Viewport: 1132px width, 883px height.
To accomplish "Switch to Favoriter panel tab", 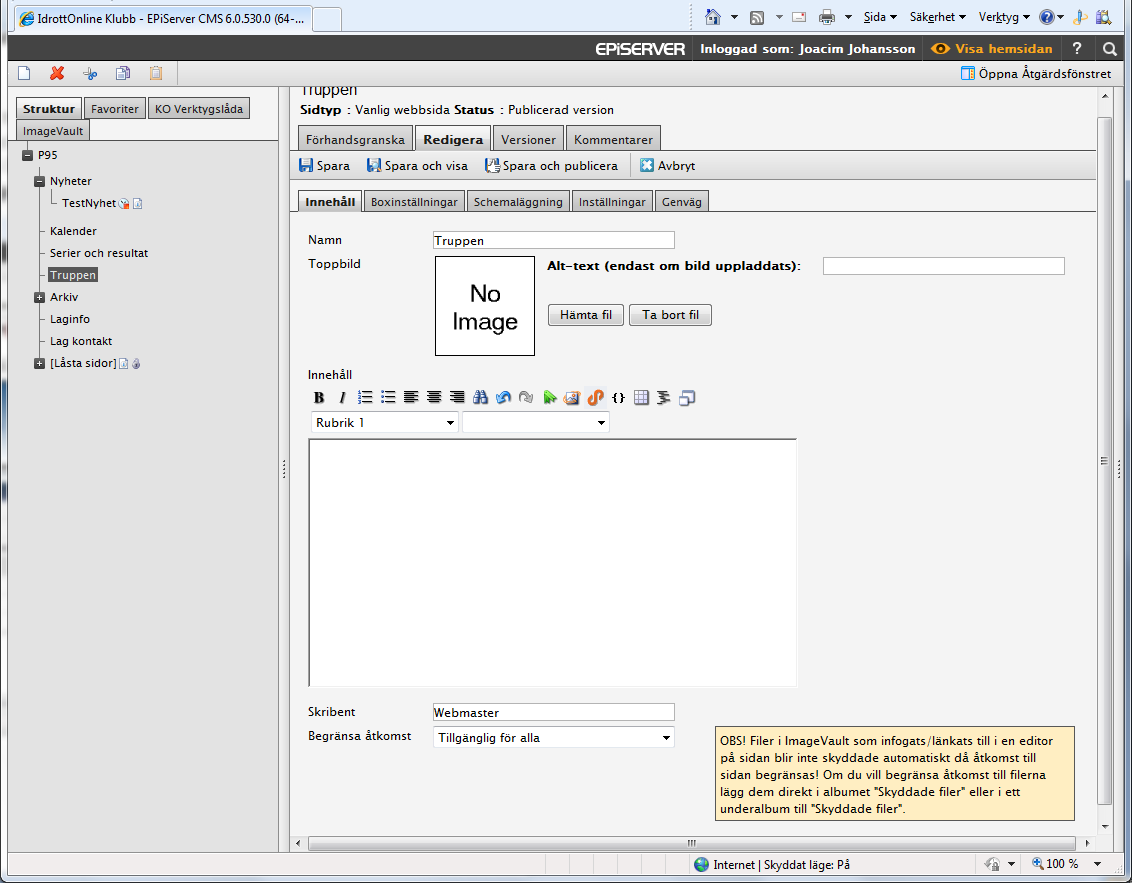I will (x=115, y=108).
